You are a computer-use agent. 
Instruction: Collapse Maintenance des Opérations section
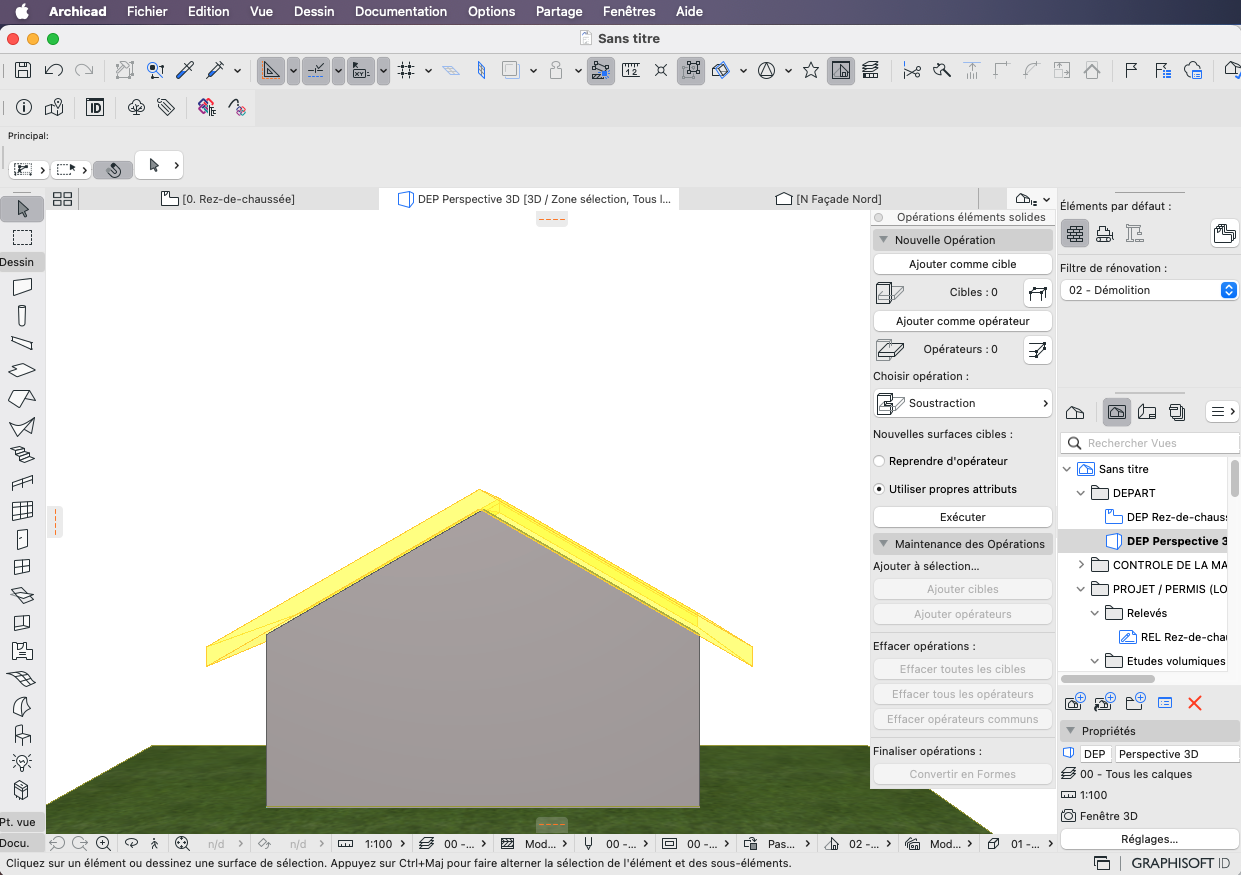pyautogui.click(x=883, y=544)
